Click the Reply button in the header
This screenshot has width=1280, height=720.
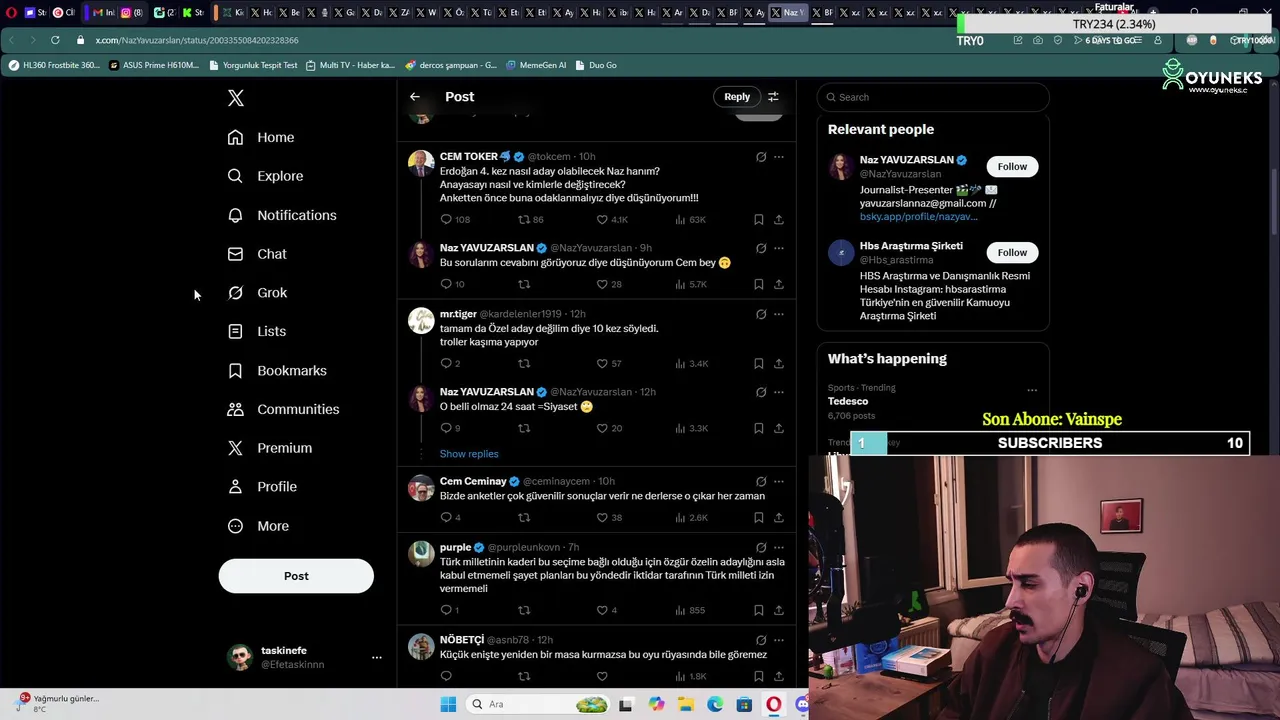click(737, 97)
